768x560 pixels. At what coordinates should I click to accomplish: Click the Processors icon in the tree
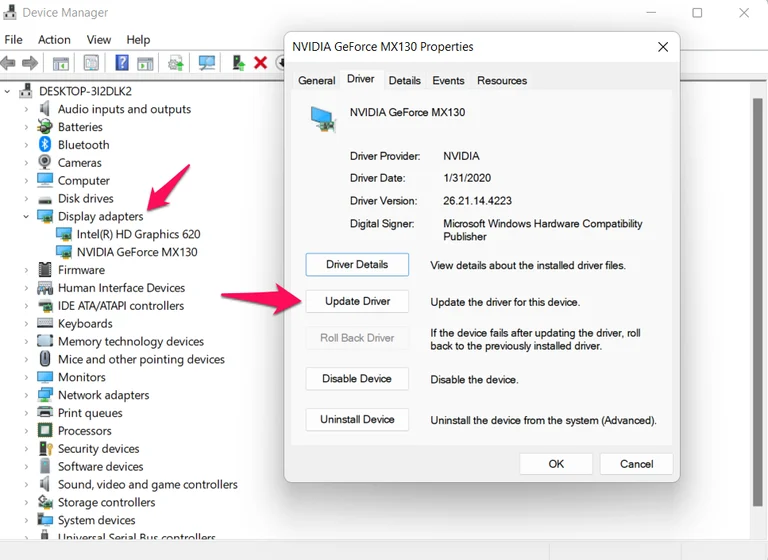[45, 431]
